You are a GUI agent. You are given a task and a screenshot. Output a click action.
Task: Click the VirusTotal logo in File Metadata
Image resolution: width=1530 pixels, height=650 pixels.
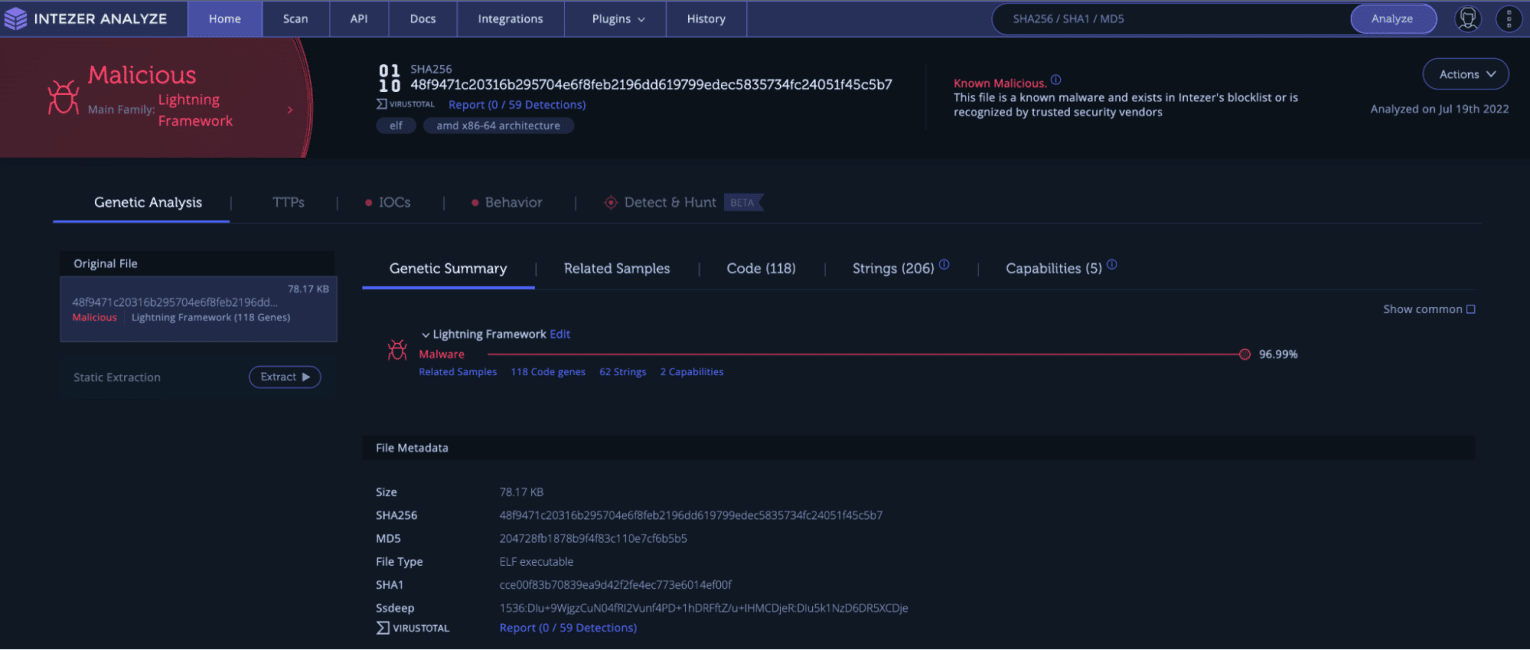[x=413, y=628]
